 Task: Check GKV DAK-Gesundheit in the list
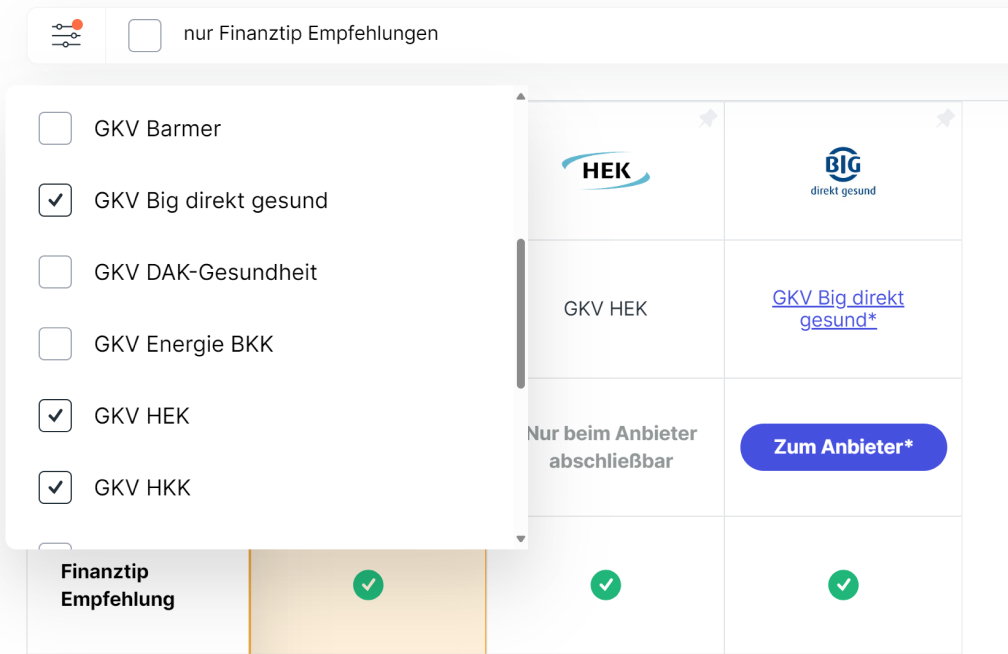tap(55, 272)
